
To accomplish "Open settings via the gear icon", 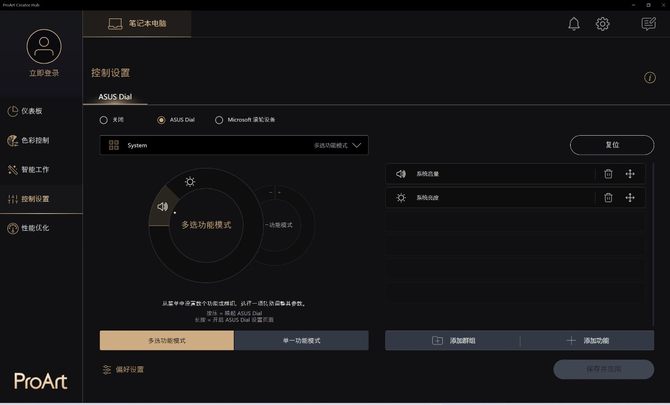I will point(602,23).
